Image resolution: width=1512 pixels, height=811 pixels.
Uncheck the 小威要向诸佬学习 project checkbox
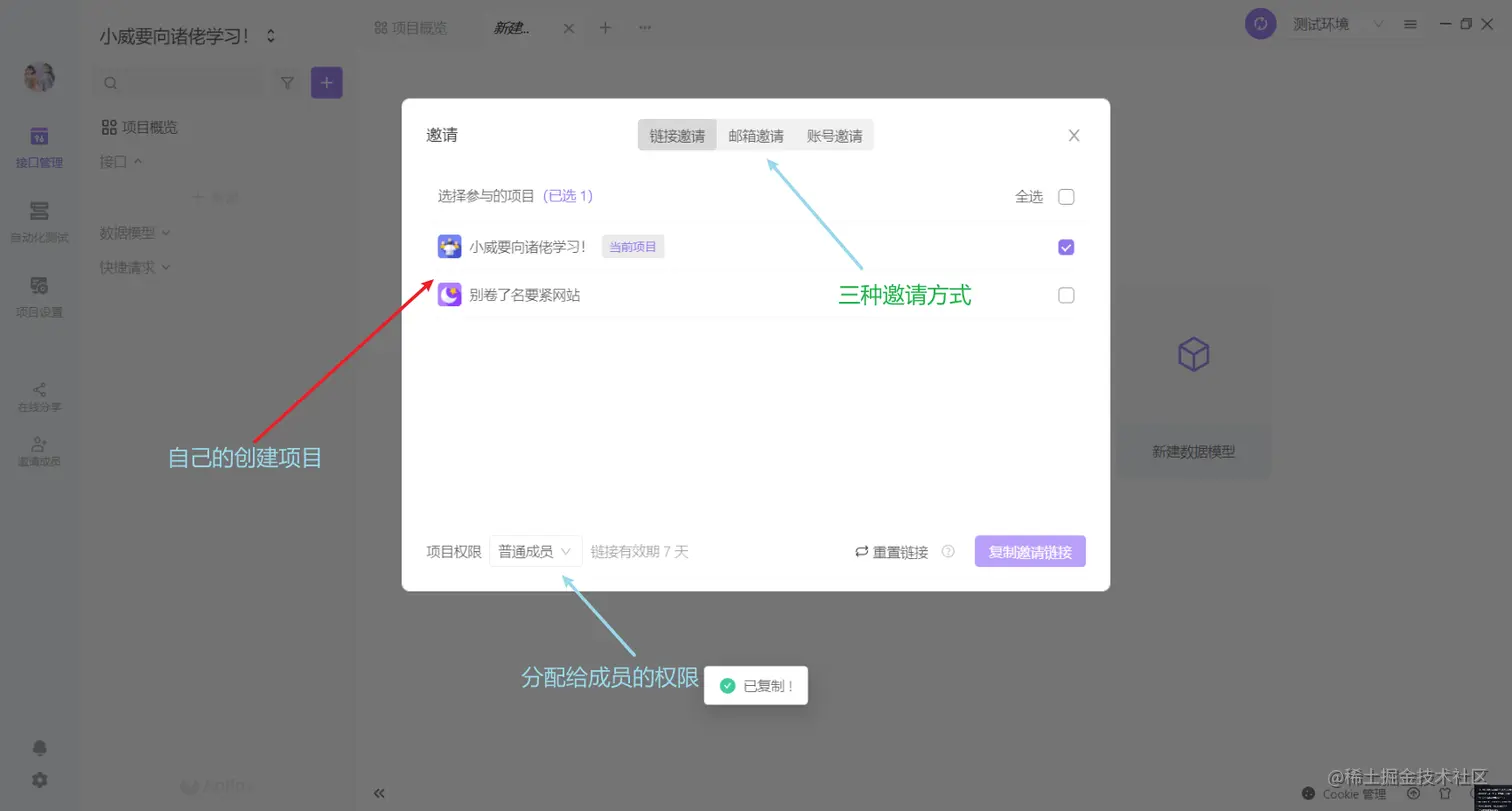1065,246
